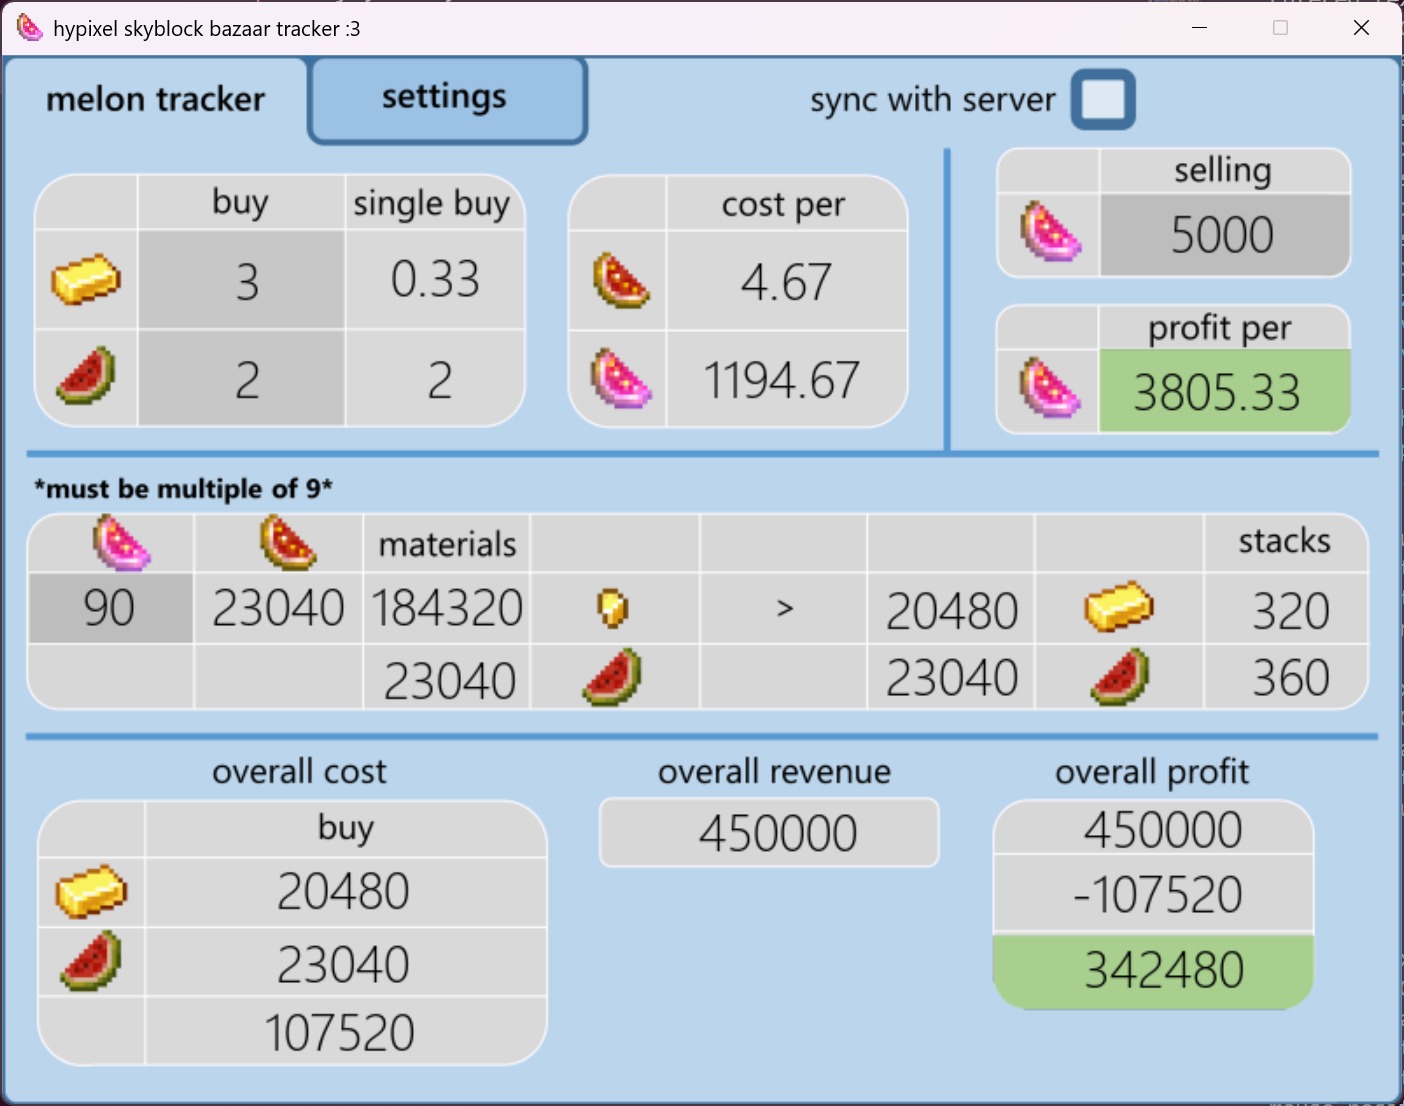Screen dimensions: 1404x1106
Task: Click the pink melon icon beside selling price
Action: pos(1050,232)
